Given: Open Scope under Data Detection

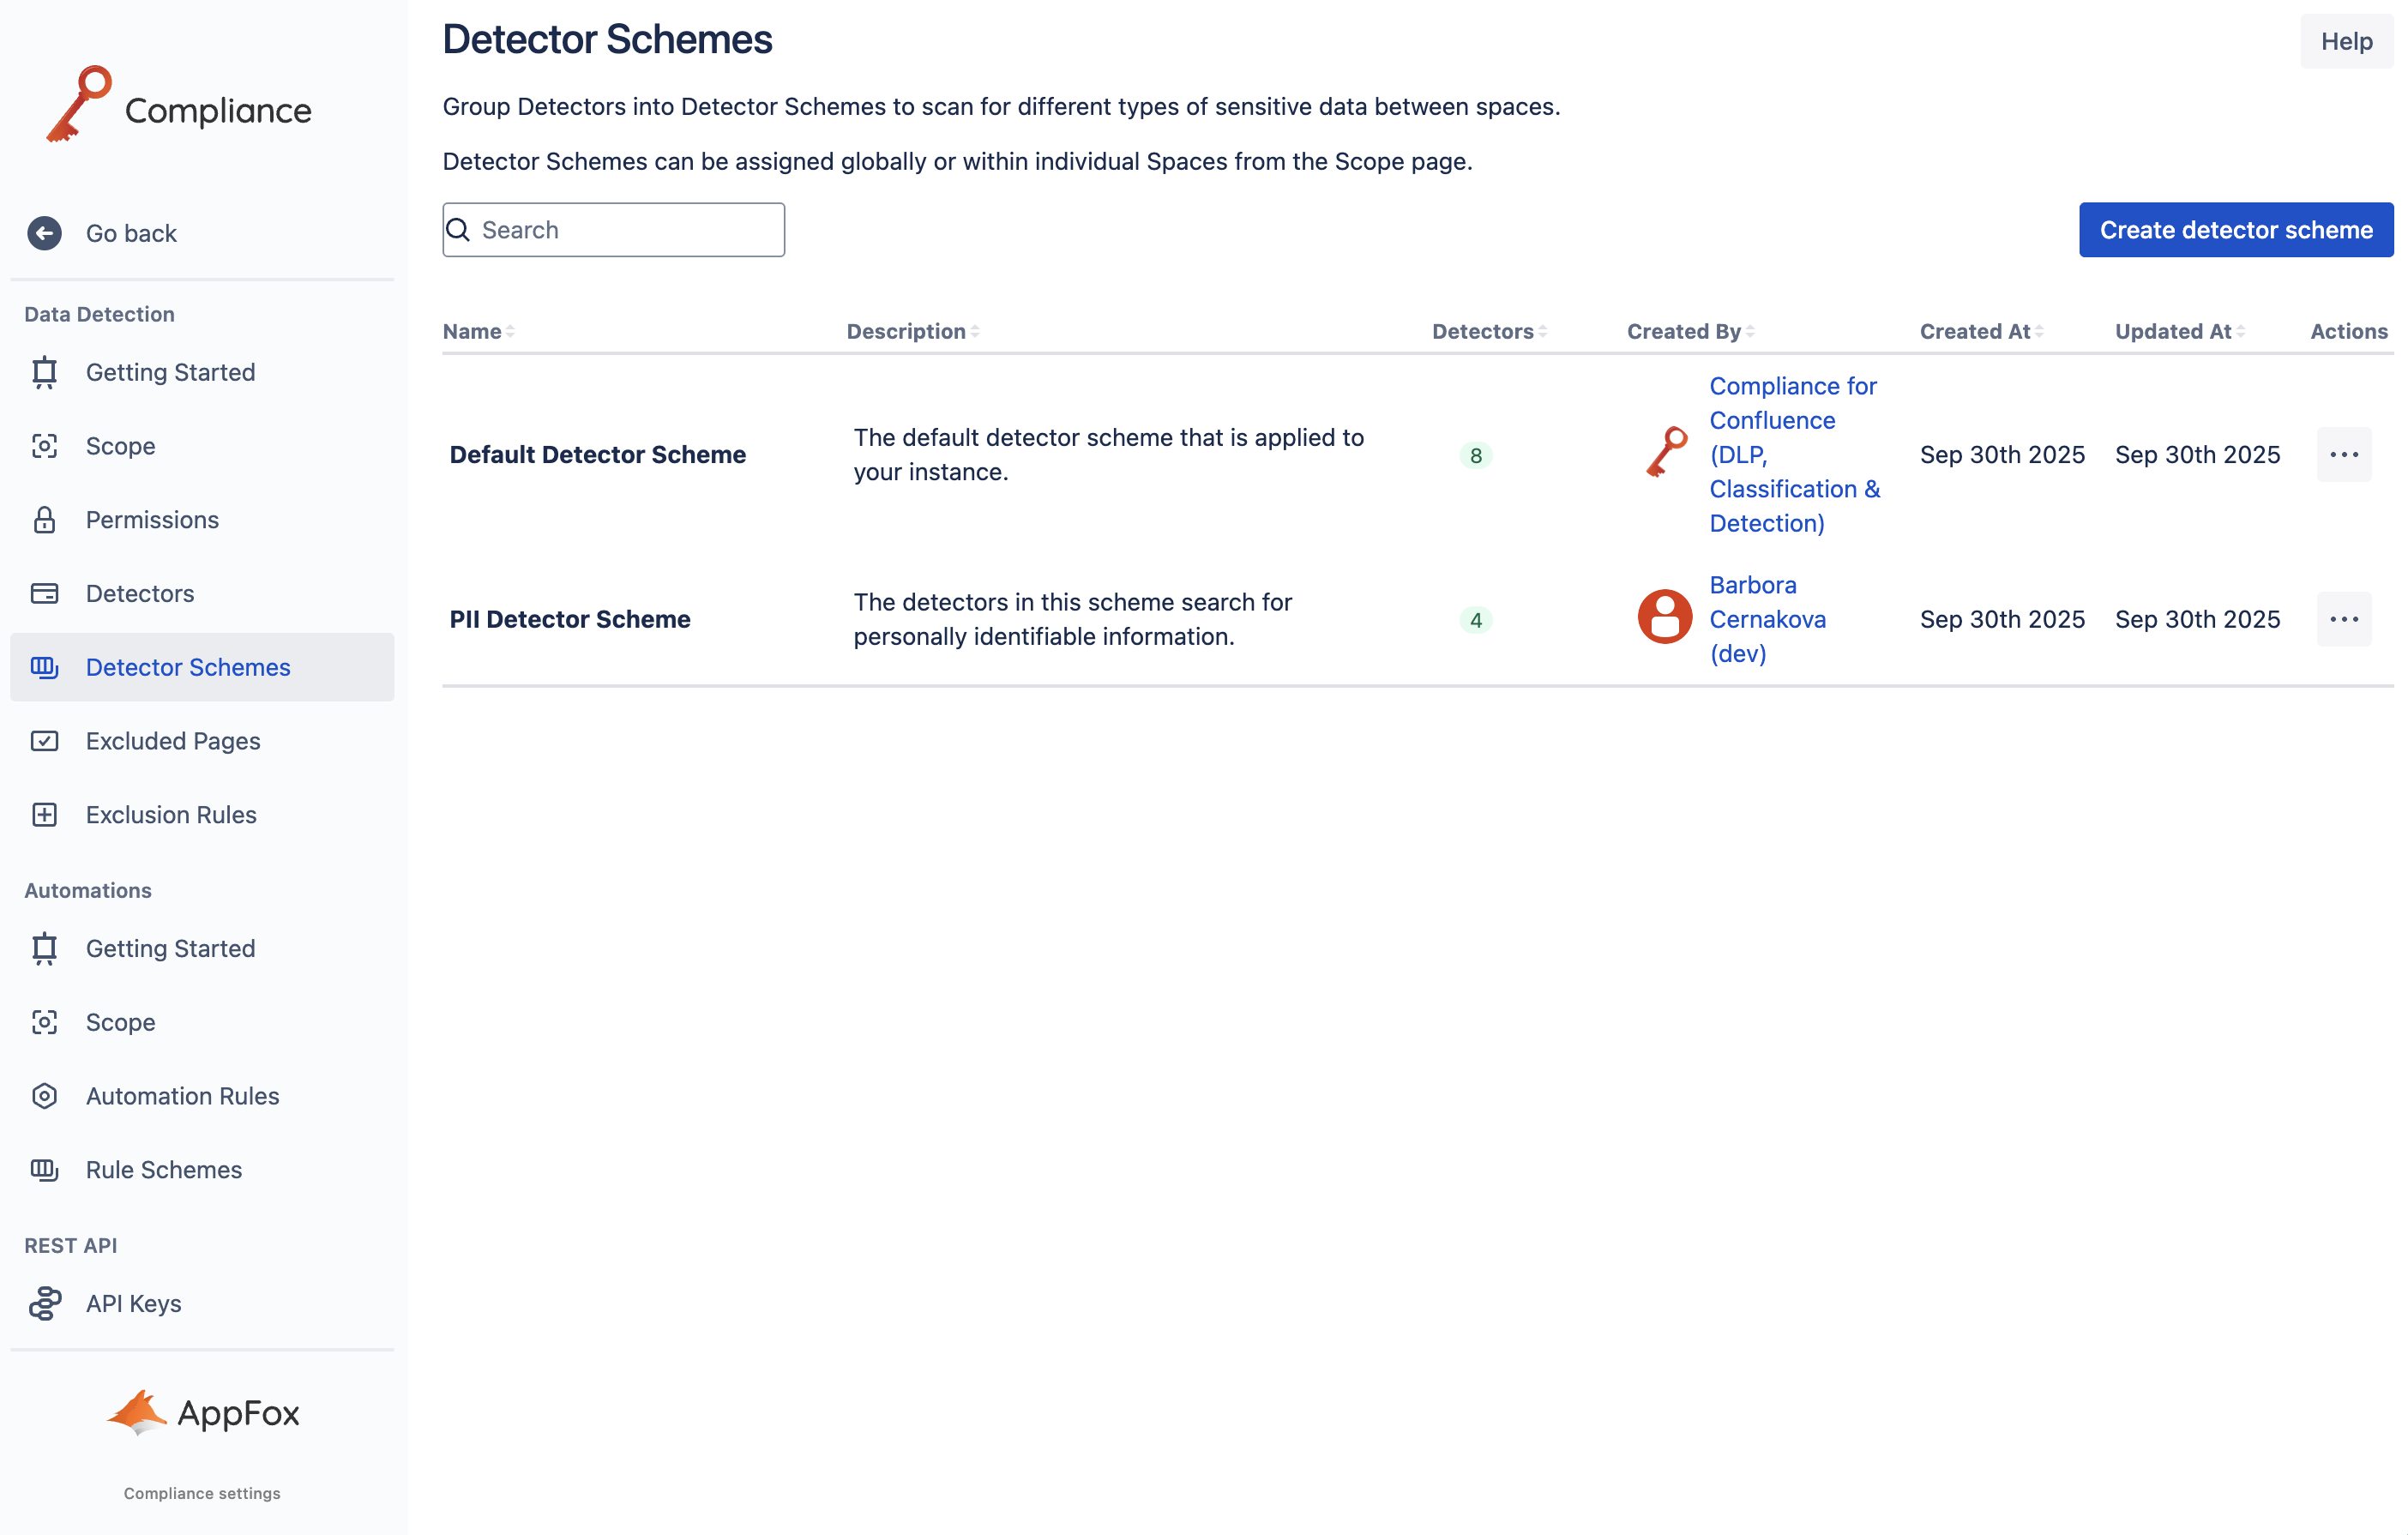Looking at the screenshot, I should 120,446.
